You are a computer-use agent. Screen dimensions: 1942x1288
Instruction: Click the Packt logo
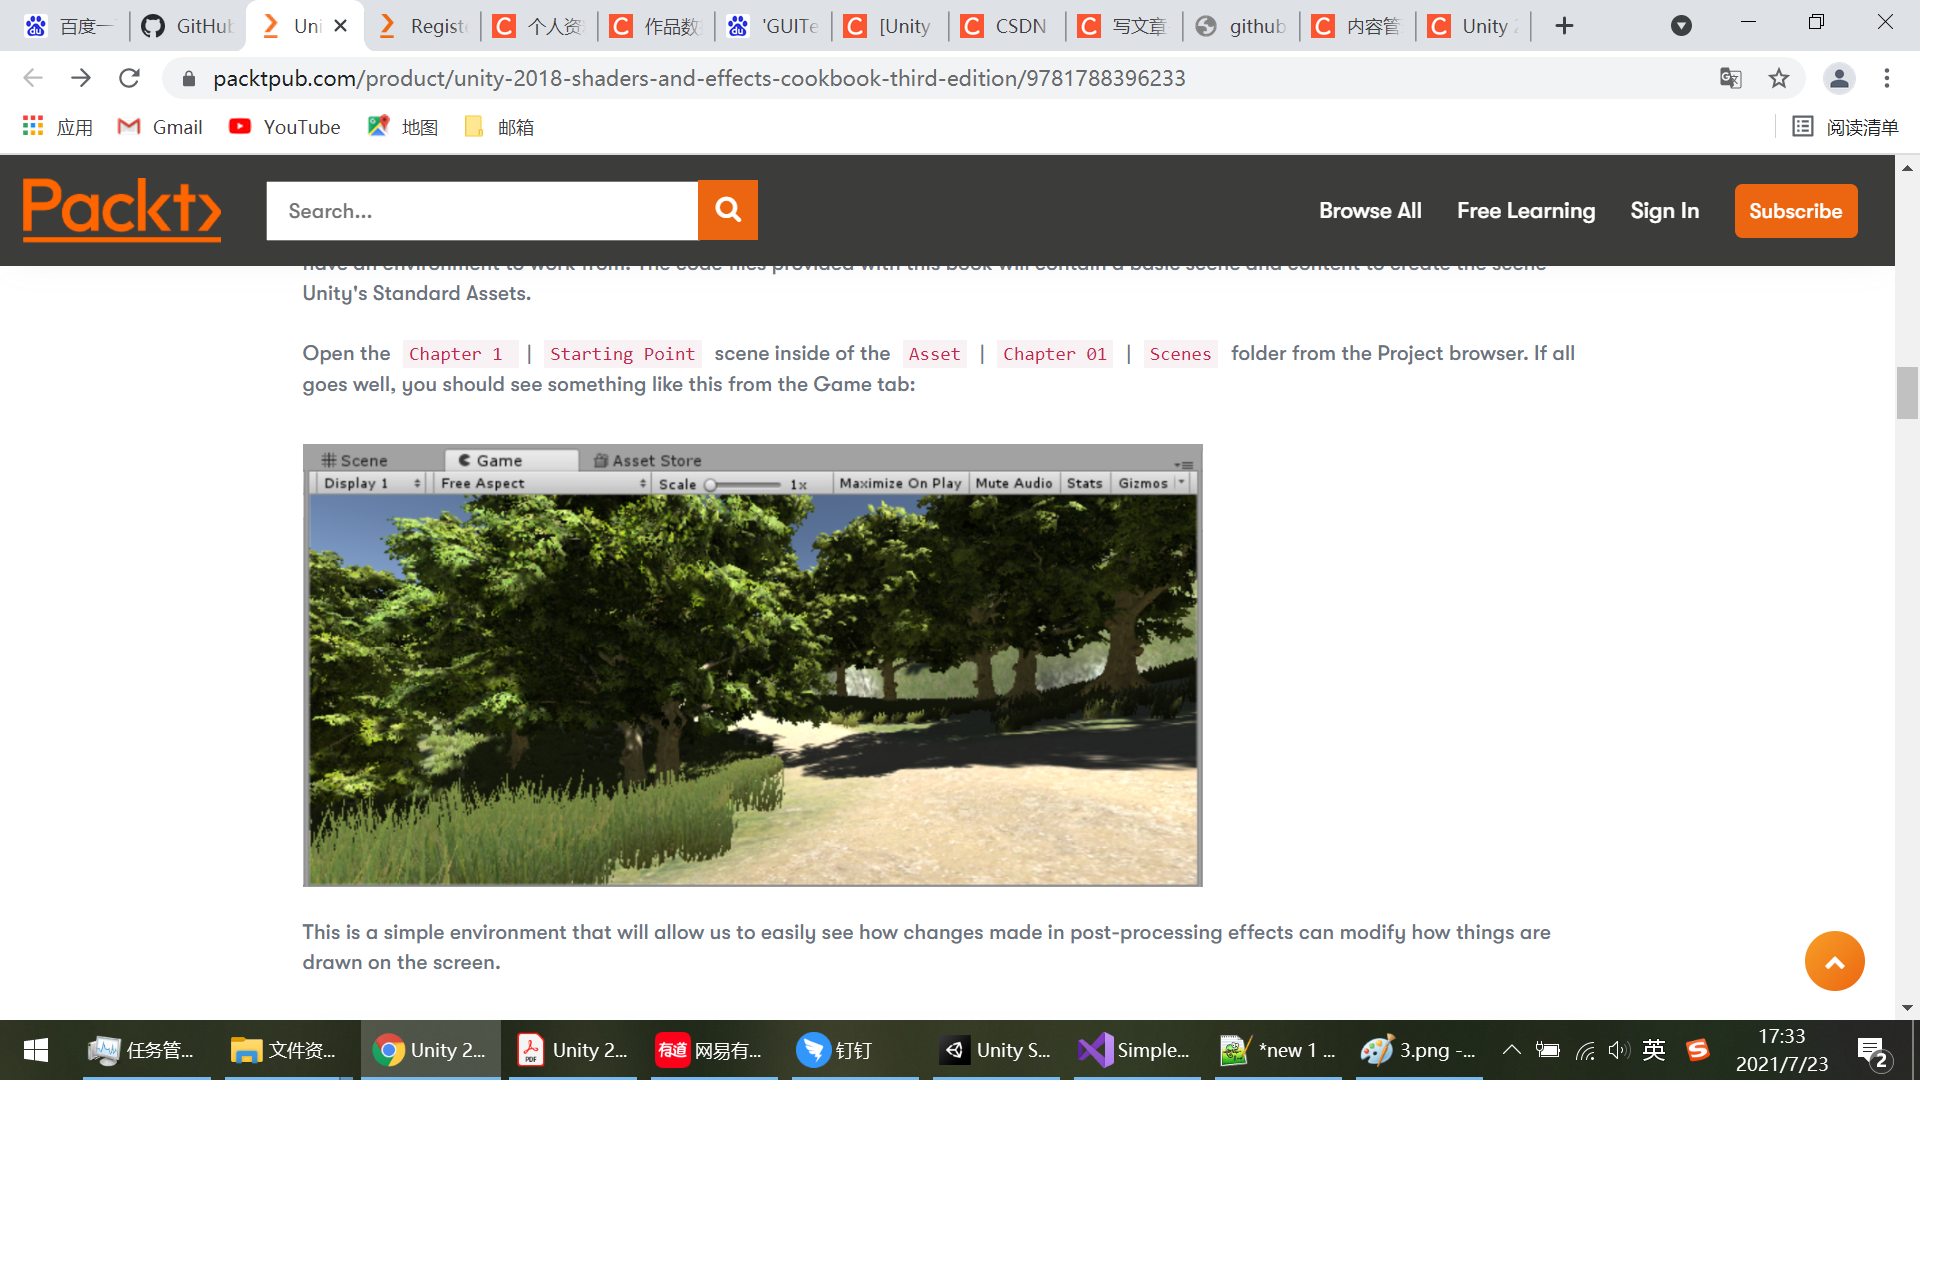point(121,210)
